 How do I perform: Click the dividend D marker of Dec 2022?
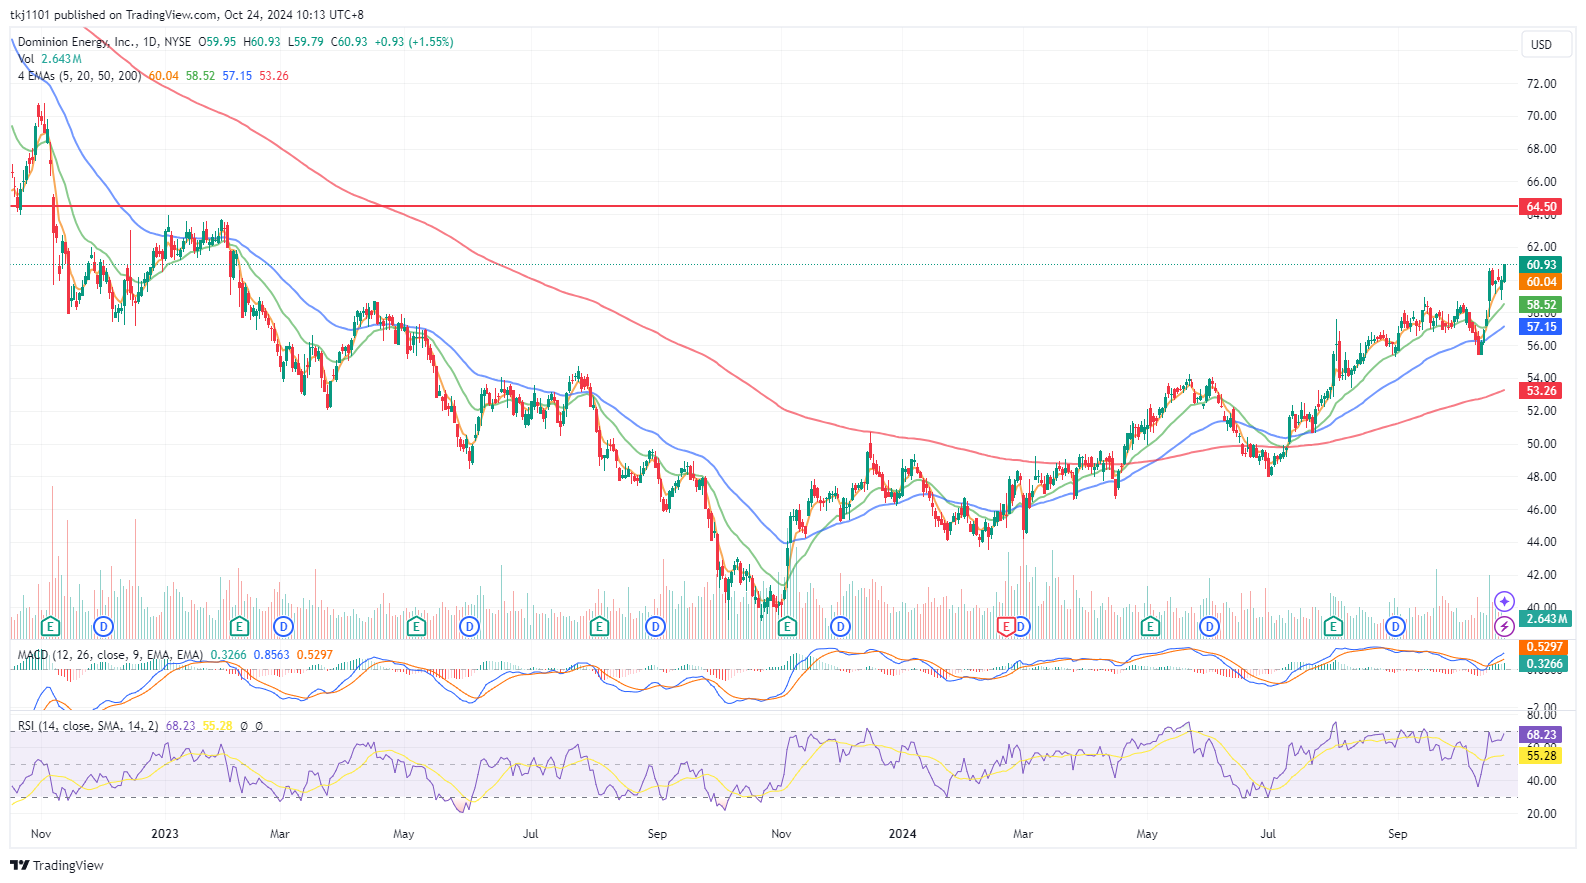point(103,627)
